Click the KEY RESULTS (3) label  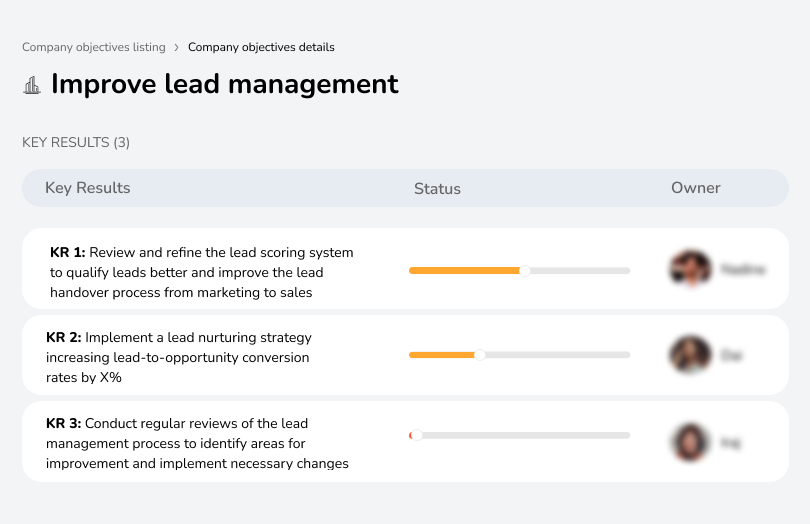[x=76, y=143]
